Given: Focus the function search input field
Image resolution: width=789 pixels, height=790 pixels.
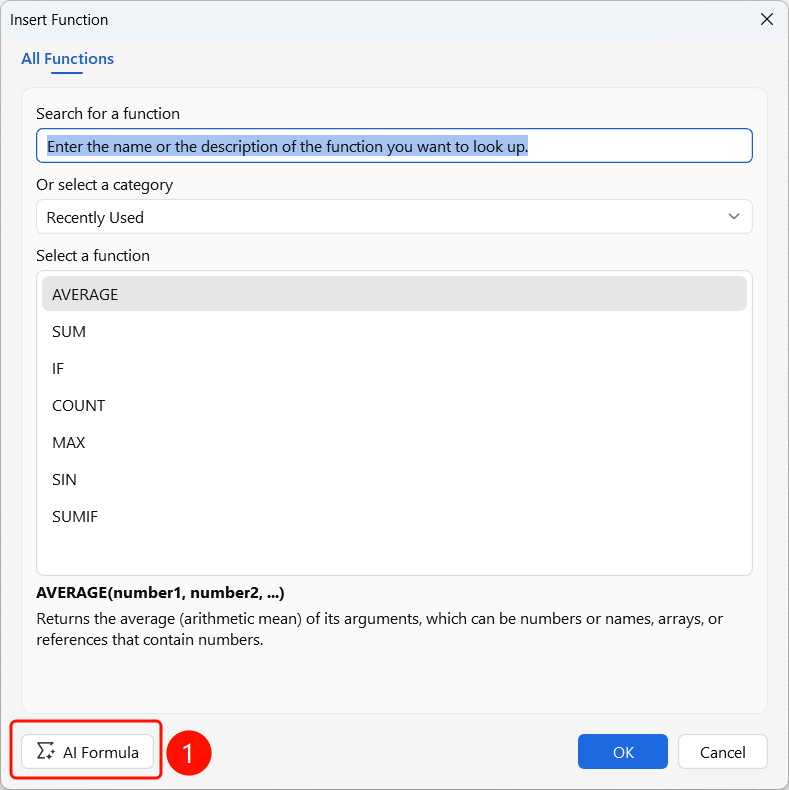Looking at the screenshot, I should 394,146.
